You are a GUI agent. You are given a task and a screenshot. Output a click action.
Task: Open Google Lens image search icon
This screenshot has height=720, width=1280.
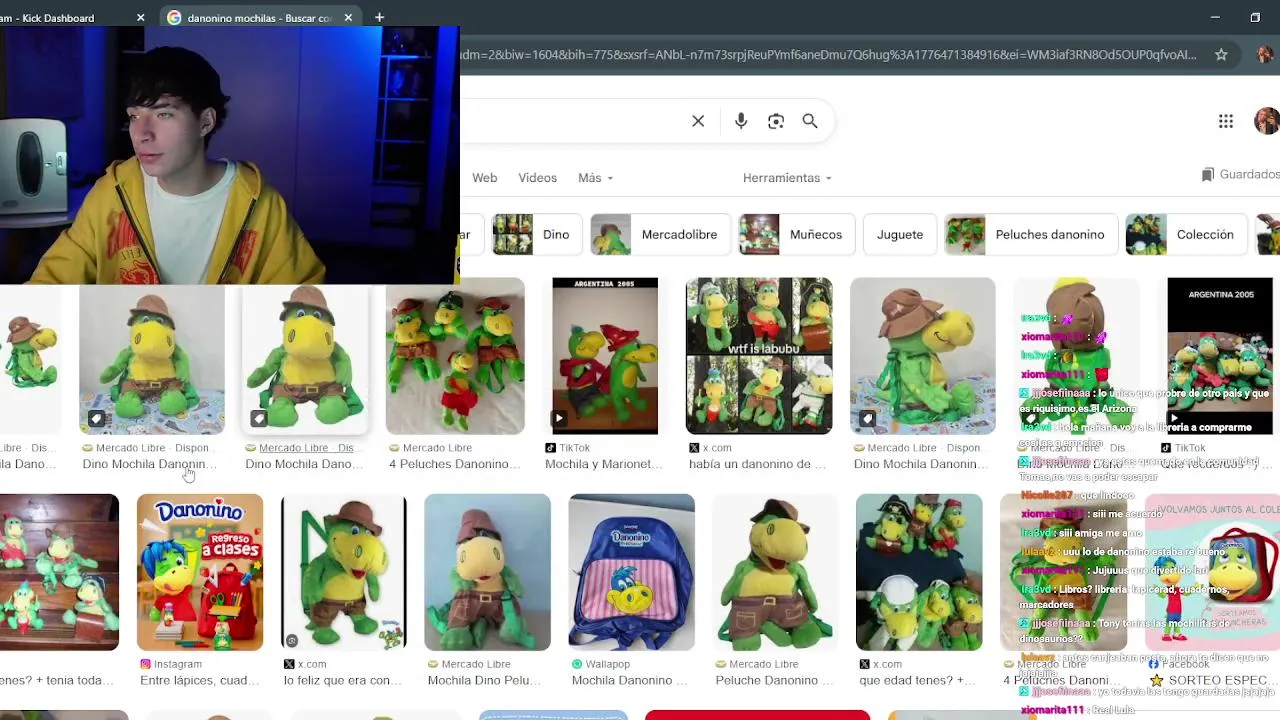pos(776,121)
